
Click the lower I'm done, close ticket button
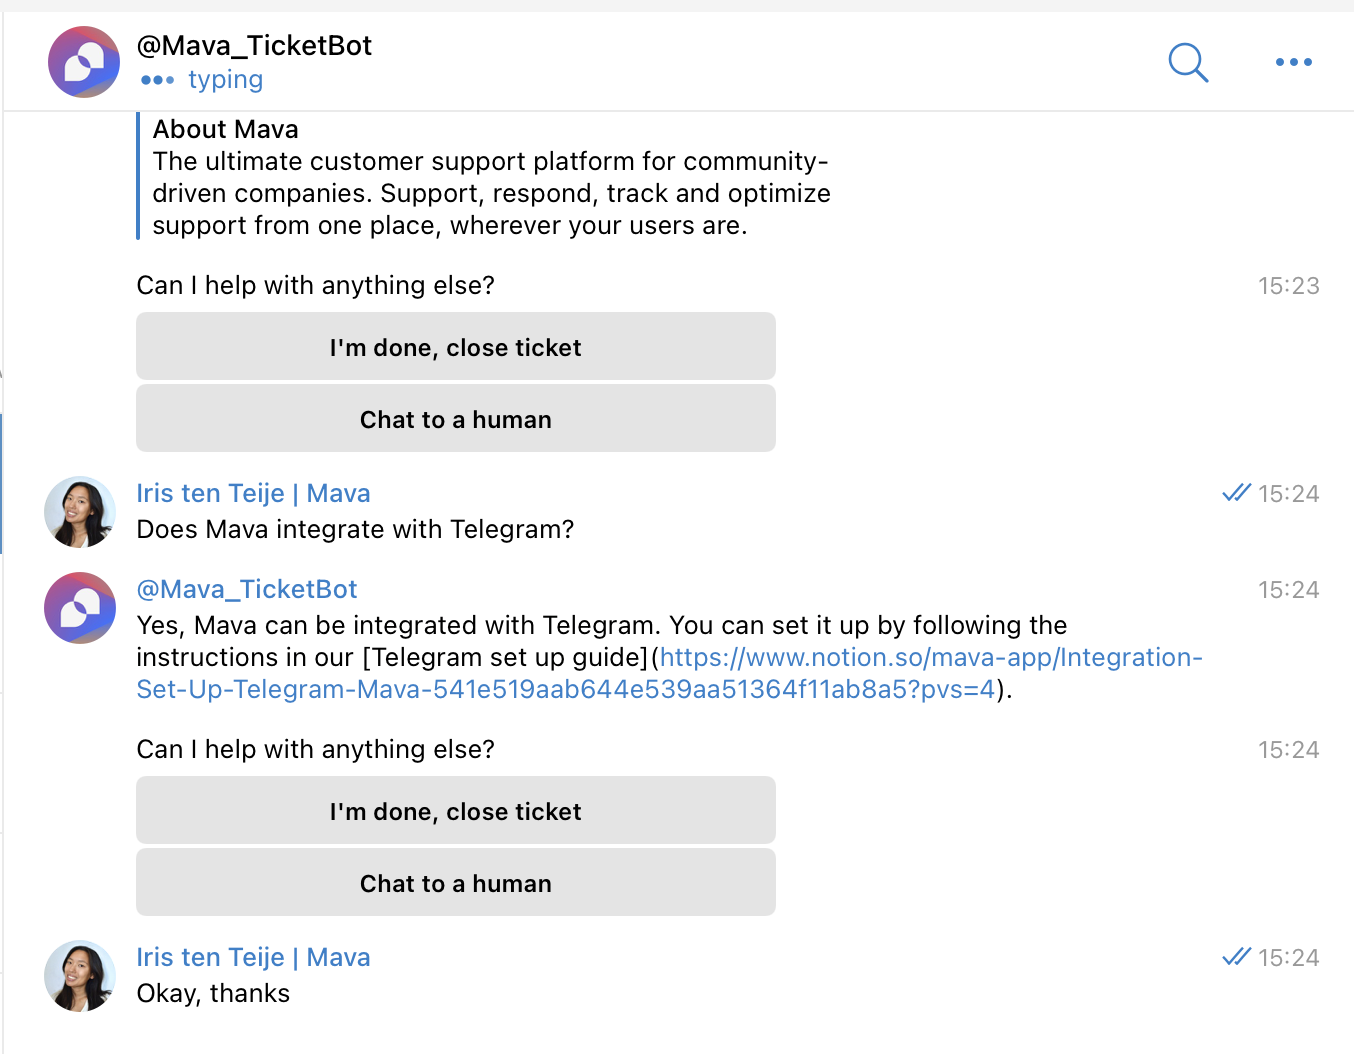tap(455, 810)
